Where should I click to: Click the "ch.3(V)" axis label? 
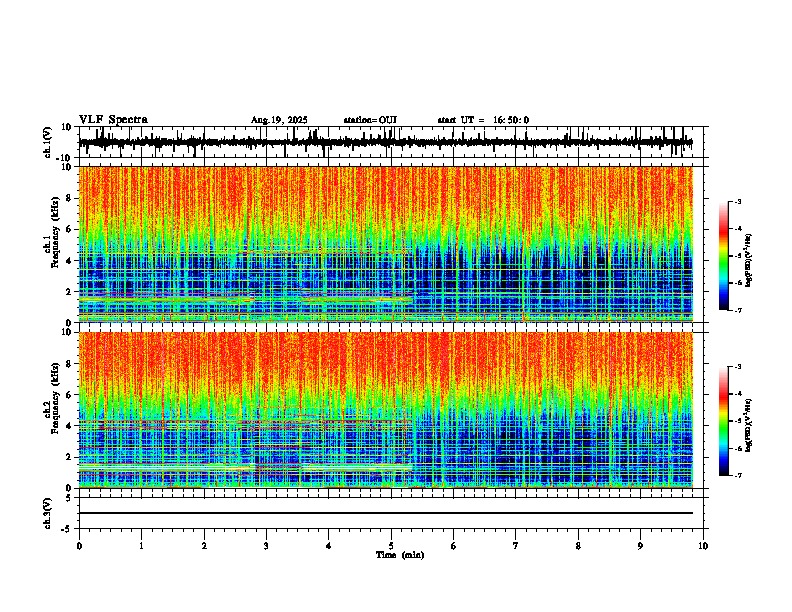[48, 513]
